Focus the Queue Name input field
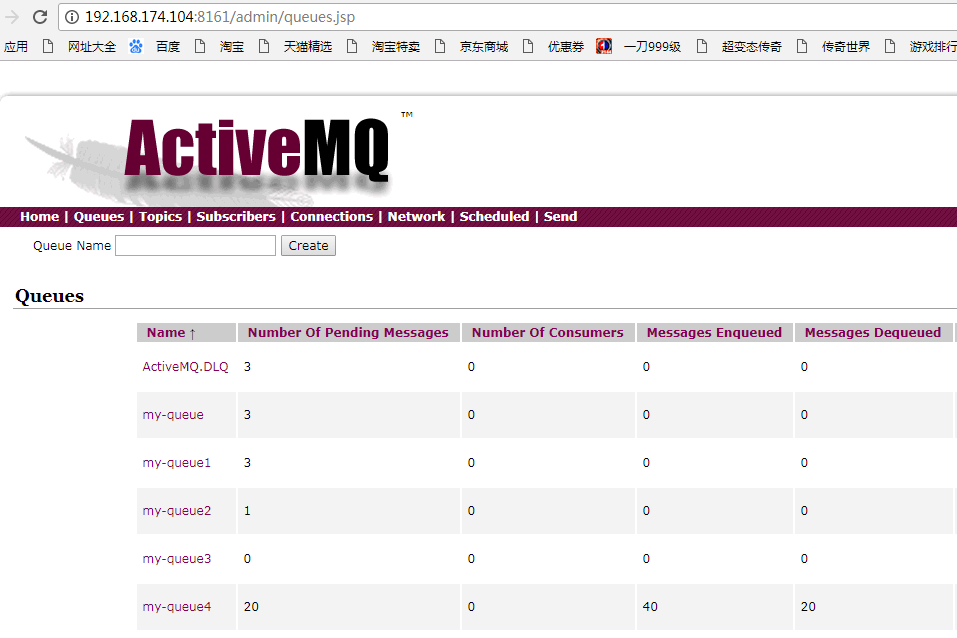Screen dimensions: 957x638 195,246
